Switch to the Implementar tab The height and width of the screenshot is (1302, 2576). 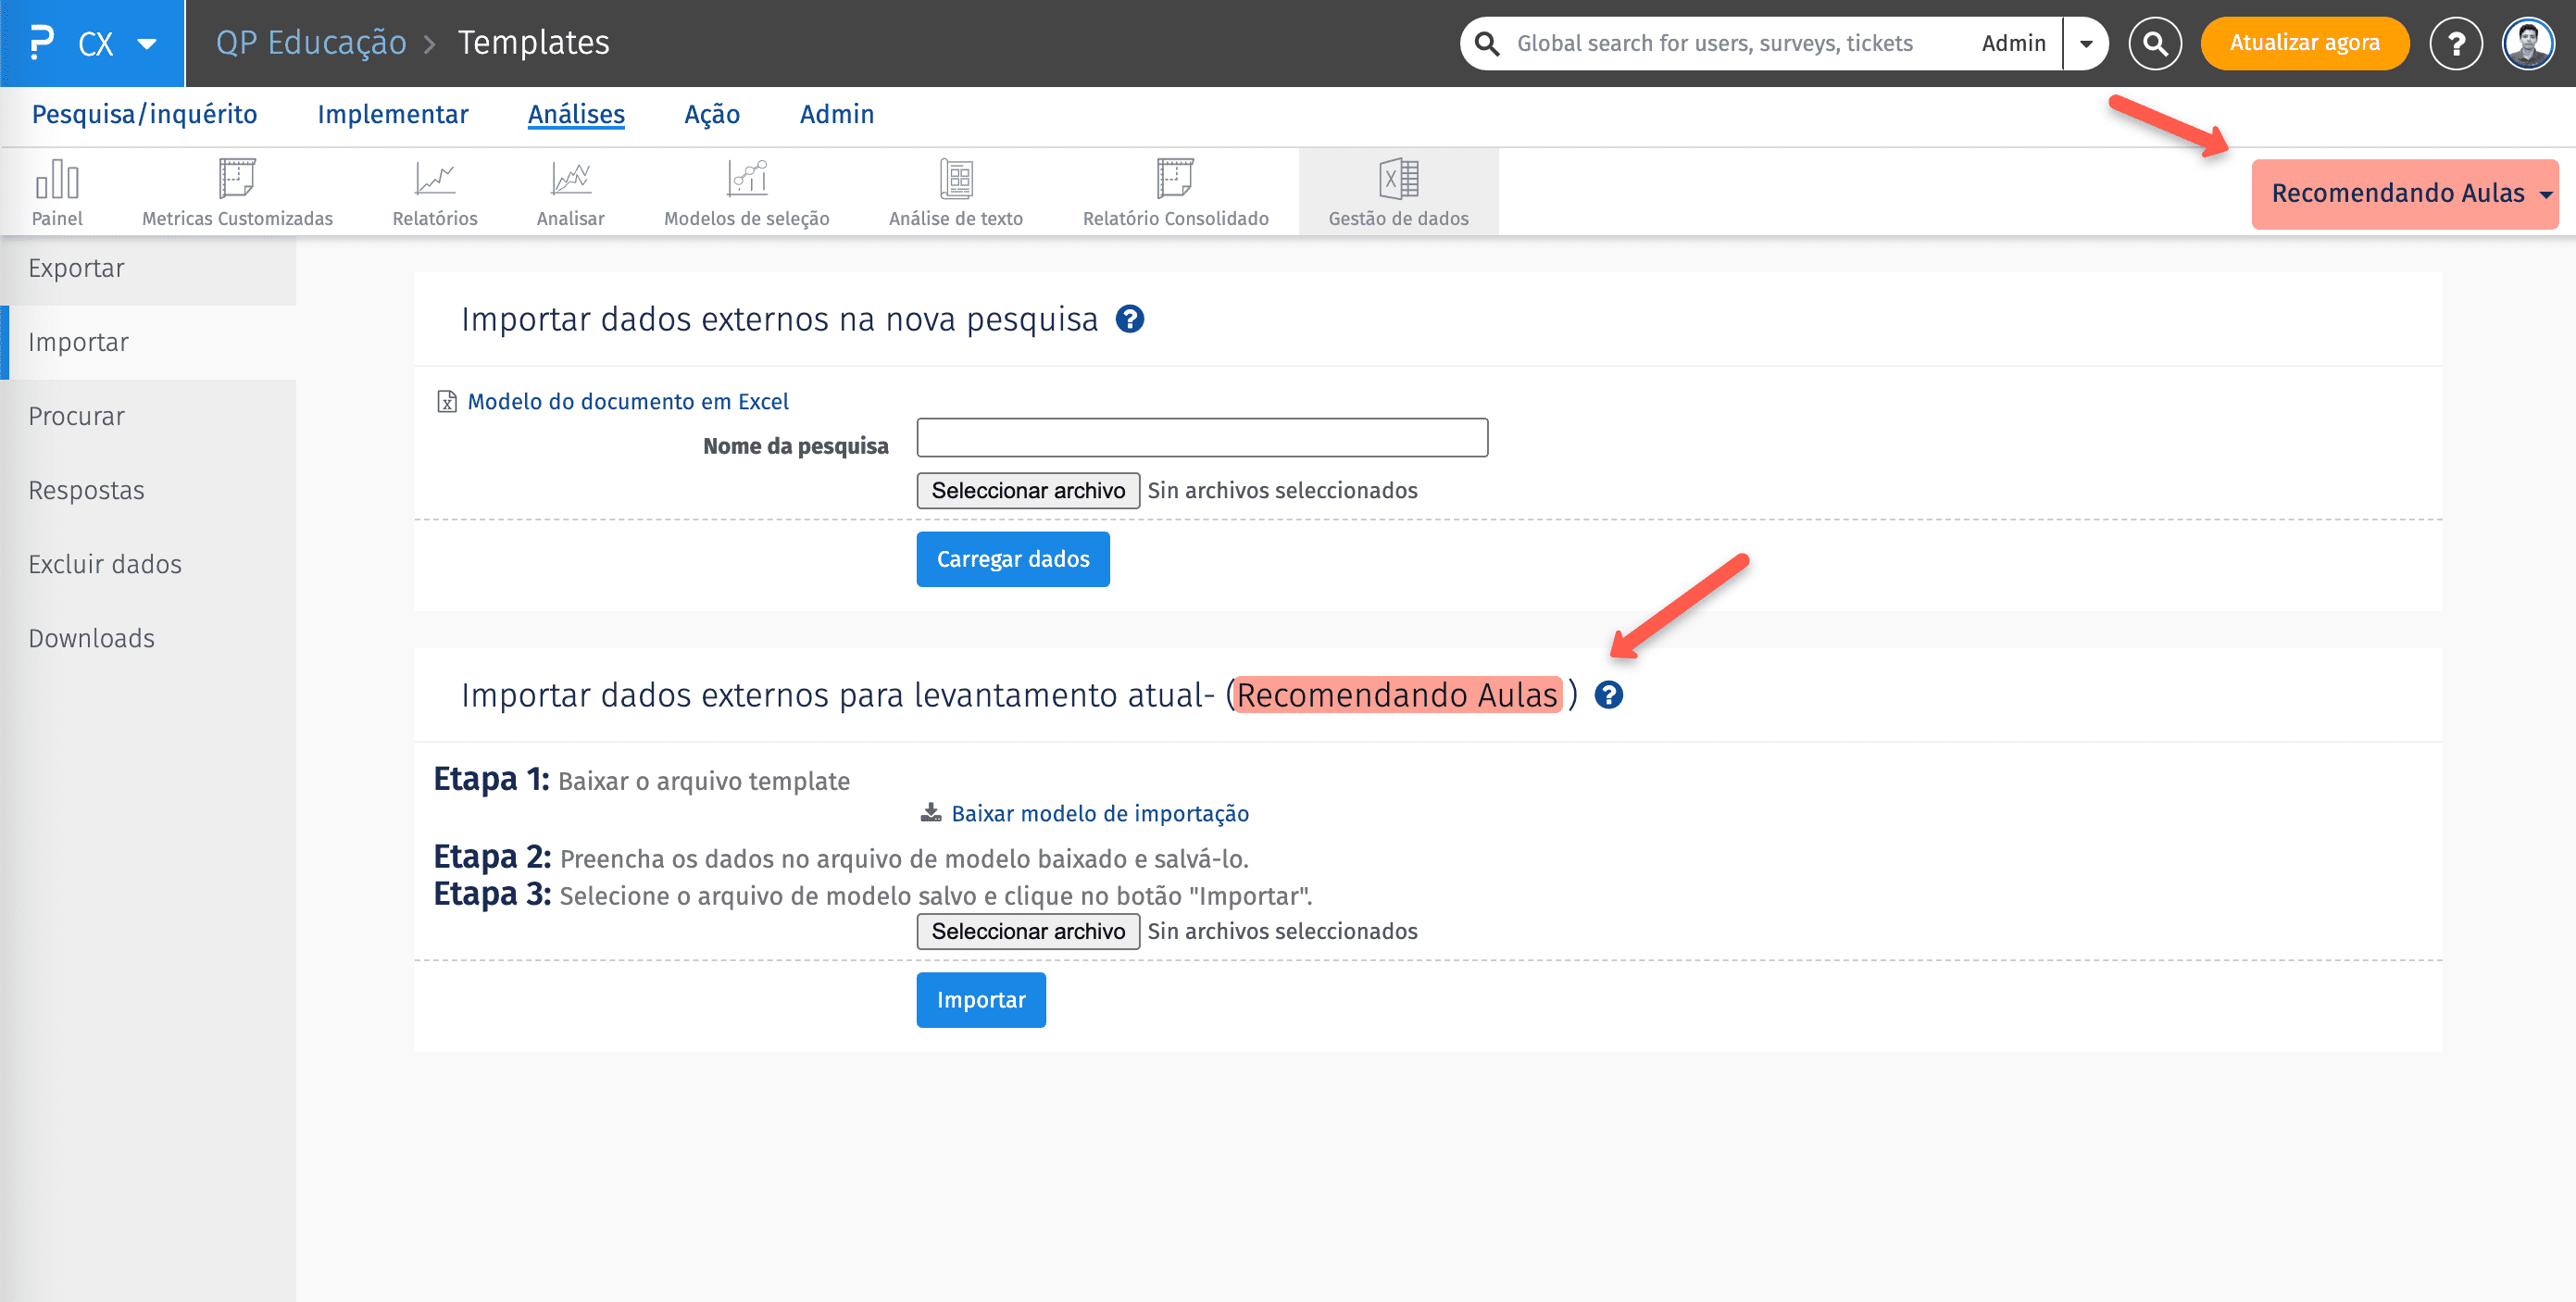(392, 115)
